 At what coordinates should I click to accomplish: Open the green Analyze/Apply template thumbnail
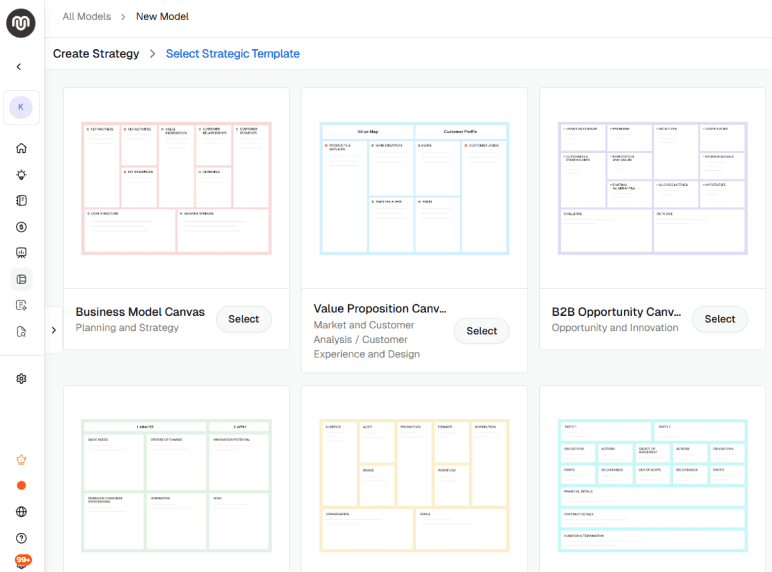(x=176, y=485)
